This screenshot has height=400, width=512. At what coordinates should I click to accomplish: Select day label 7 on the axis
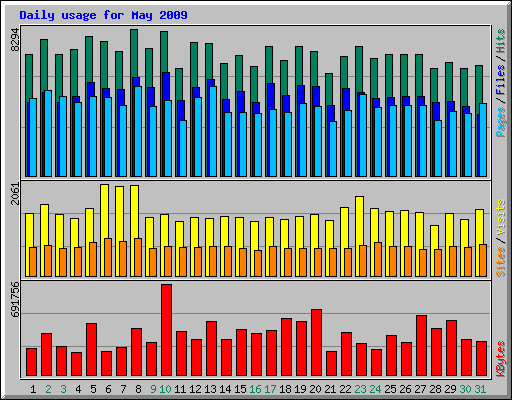[123, 389]
